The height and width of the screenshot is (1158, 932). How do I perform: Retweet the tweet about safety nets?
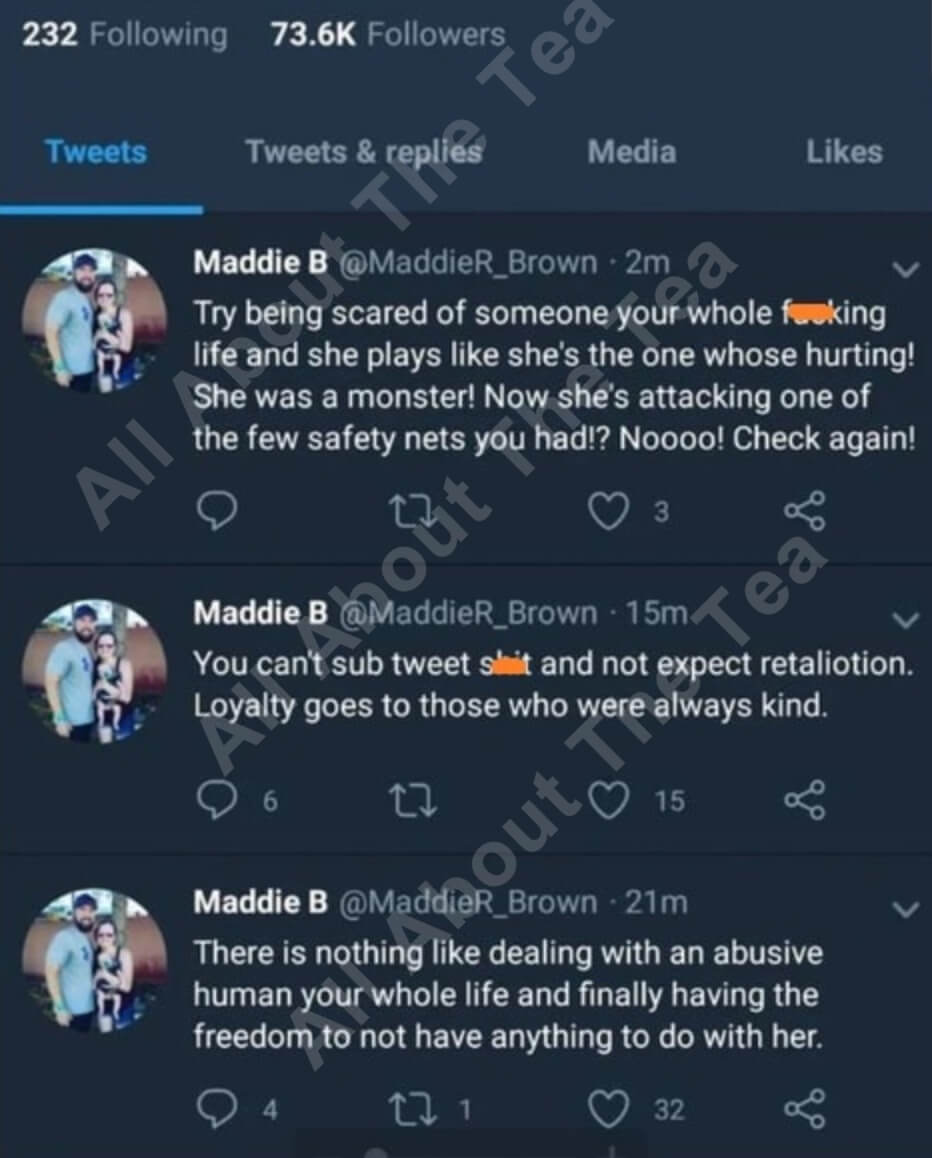411,512
